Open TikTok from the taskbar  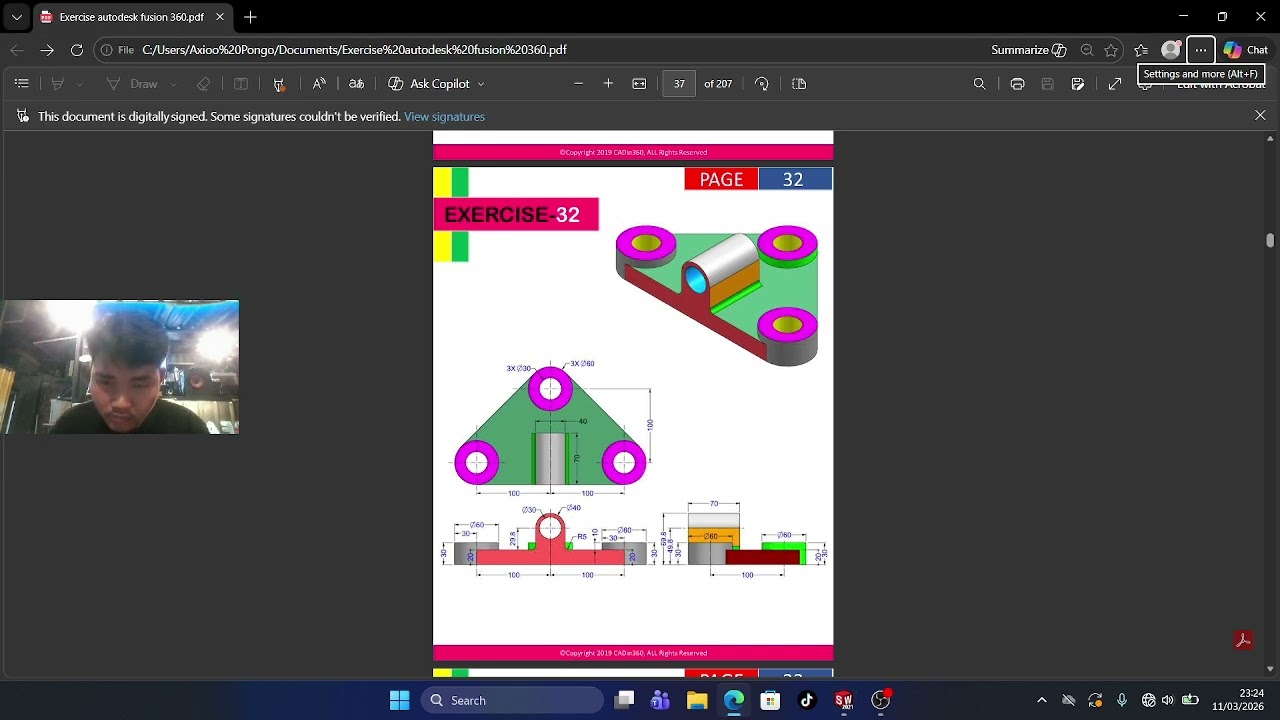[x=807, y=701]
